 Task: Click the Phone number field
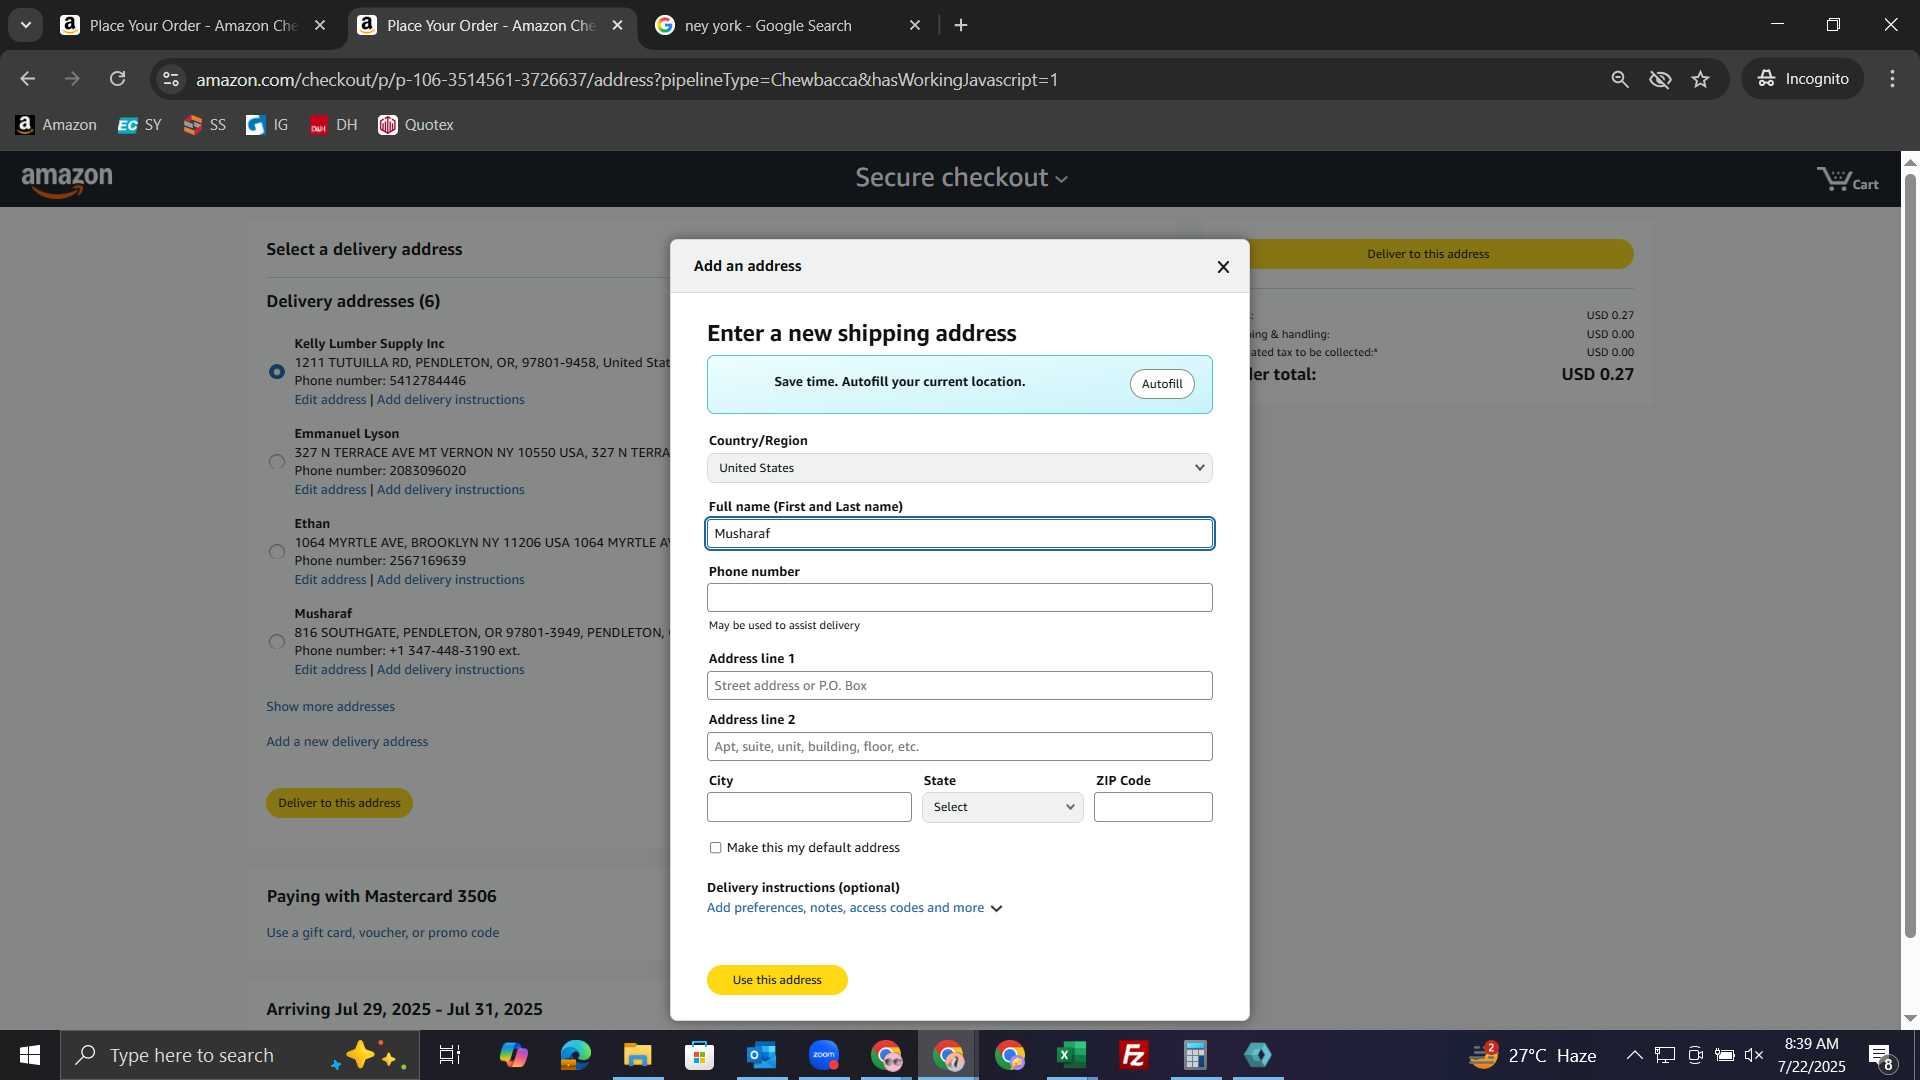pyautogui.click(x=960, y=598)
